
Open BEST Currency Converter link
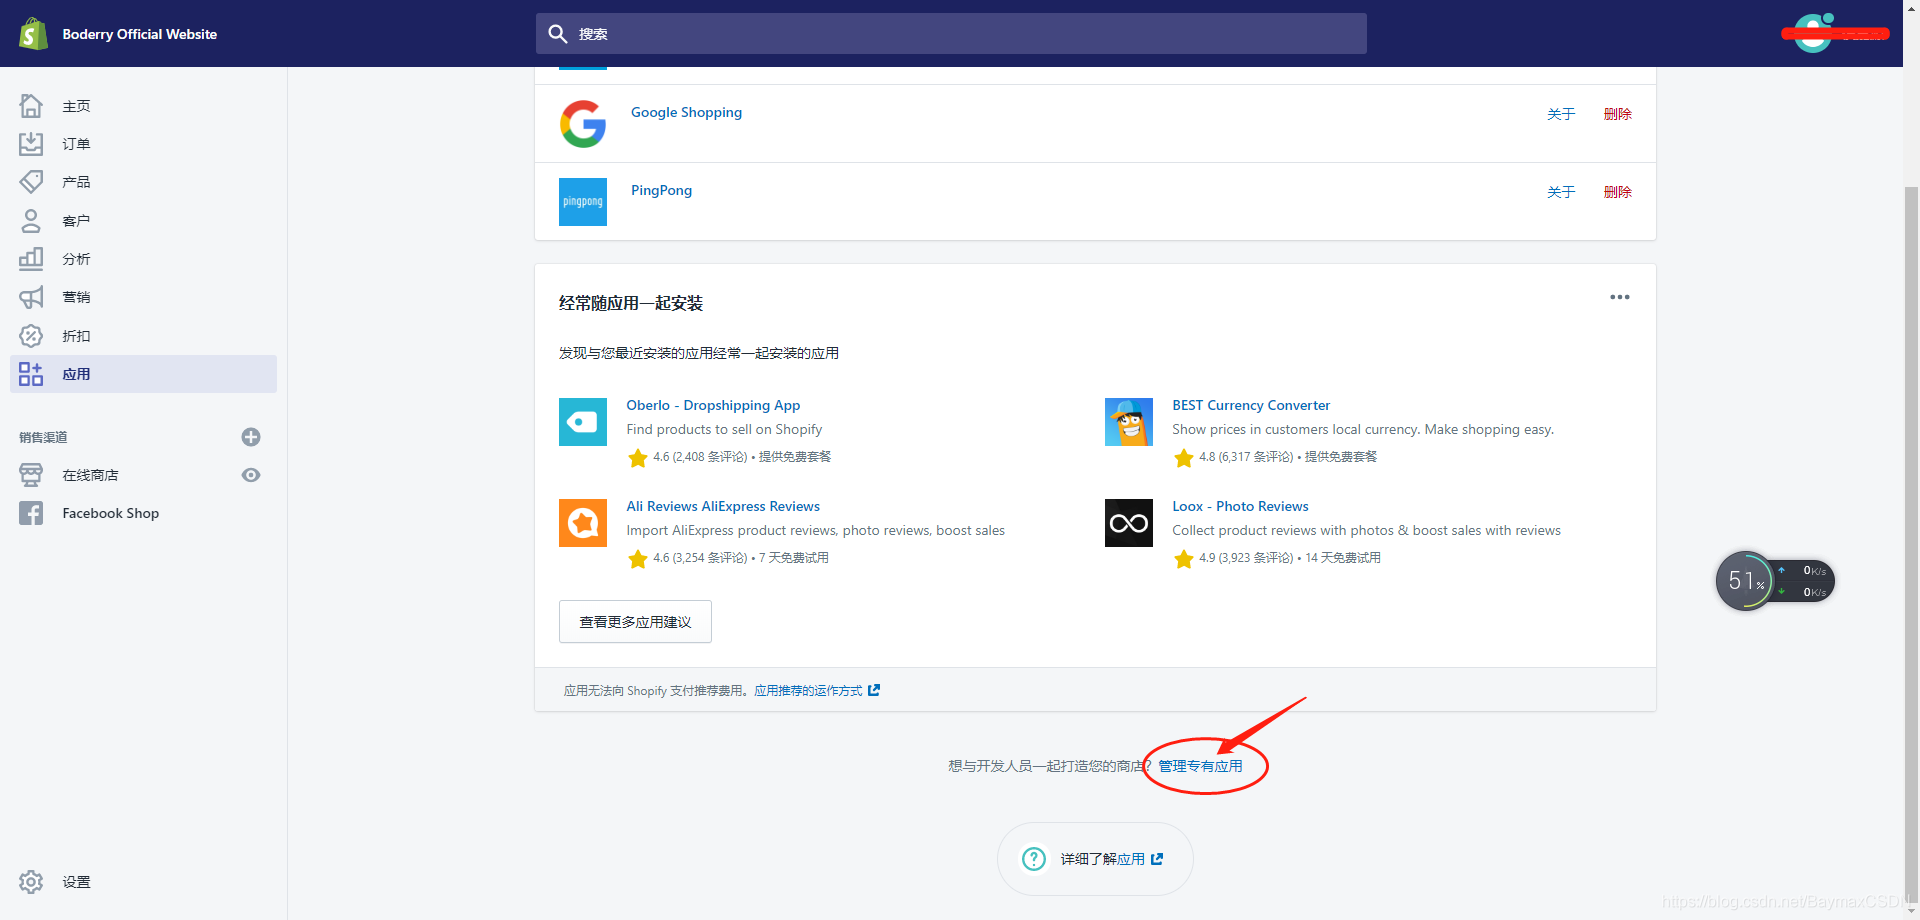pyautogui.click(x=1251, y=405)
